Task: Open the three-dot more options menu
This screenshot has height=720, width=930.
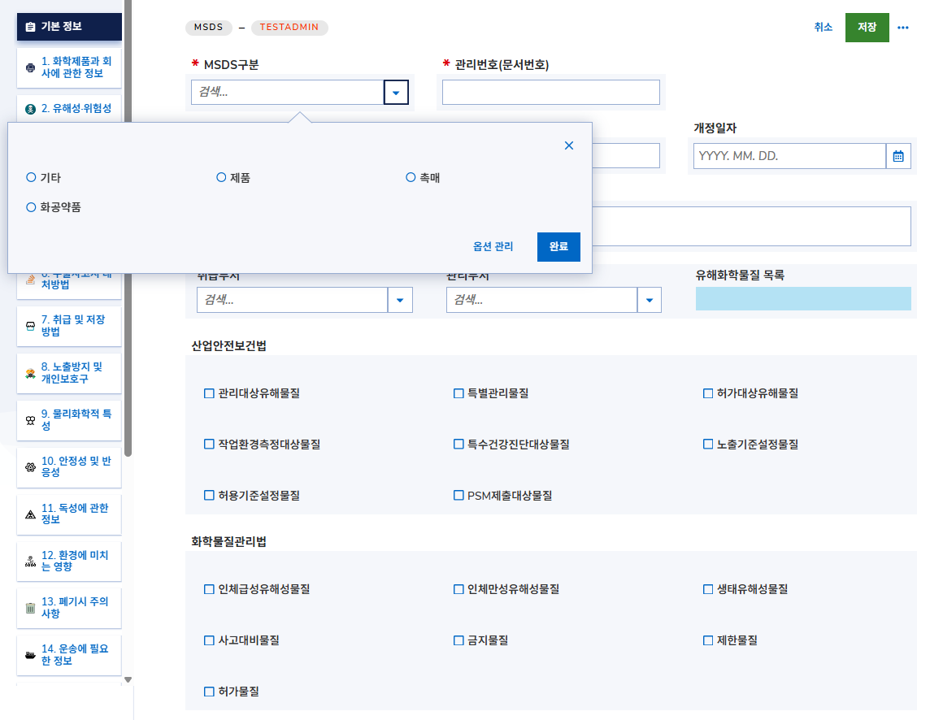Action: (903, 27)
